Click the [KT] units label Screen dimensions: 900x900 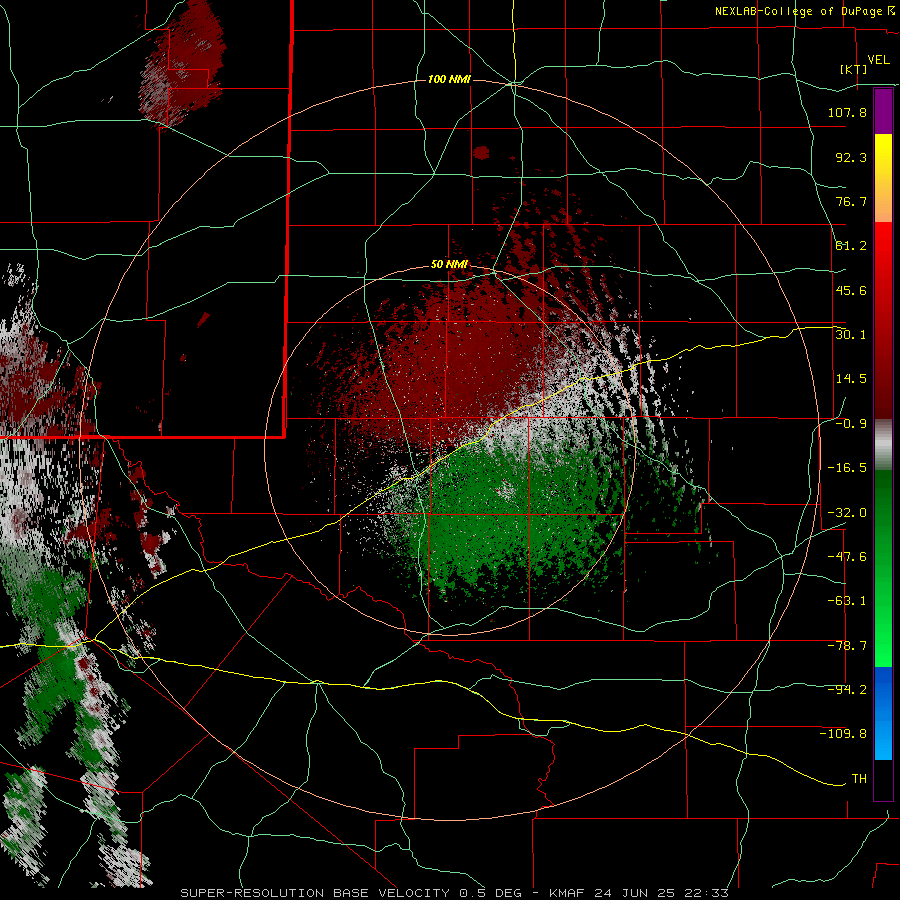coord(853,69)
